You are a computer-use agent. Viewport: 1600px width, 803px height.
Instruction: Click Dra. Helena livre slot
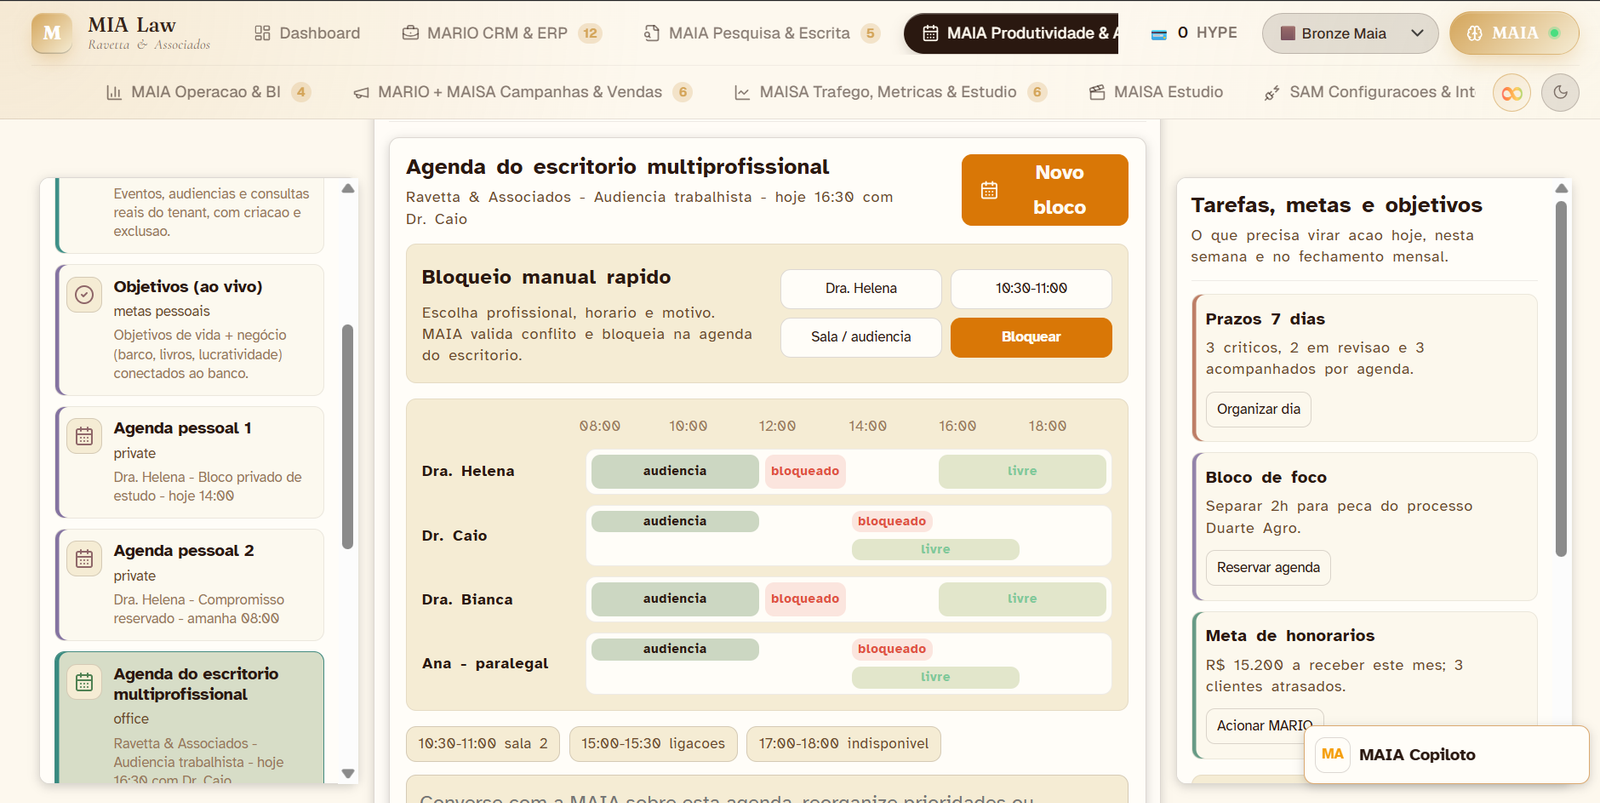pos(1022,471)
